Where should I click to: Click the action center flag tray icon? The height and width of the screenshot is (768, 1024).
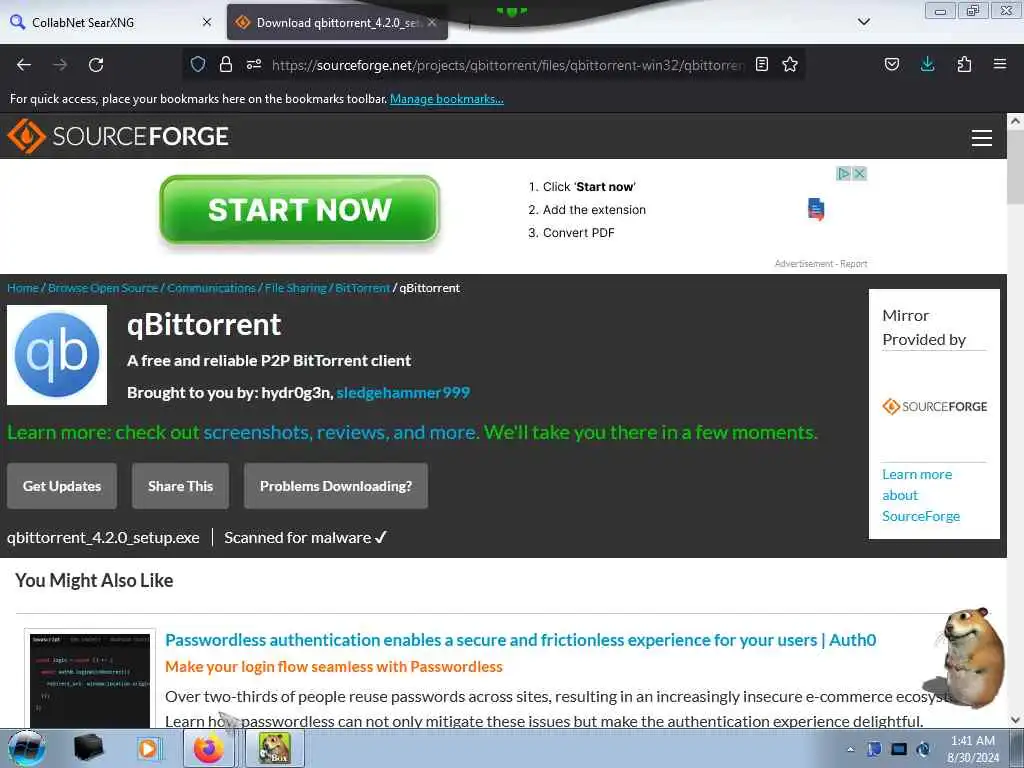point(874,750)
